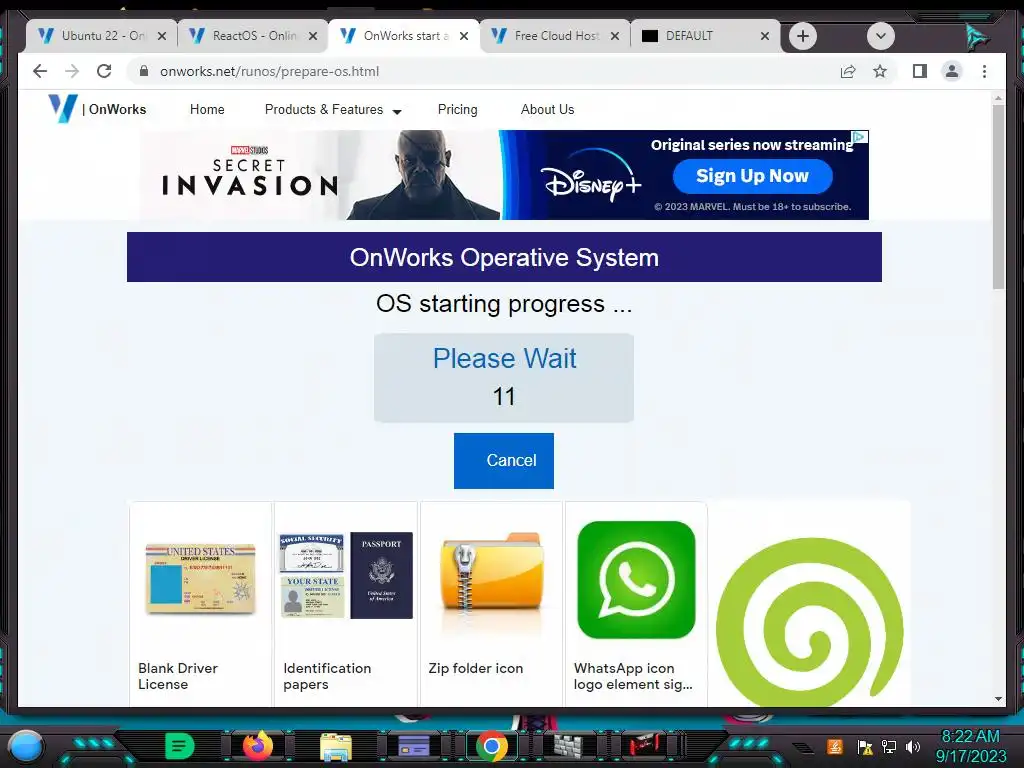Image resolution: width=1024 pixels, height=768 pixels.
Task: Click the Secret Invasion ad banner
Action: point(504,174)
